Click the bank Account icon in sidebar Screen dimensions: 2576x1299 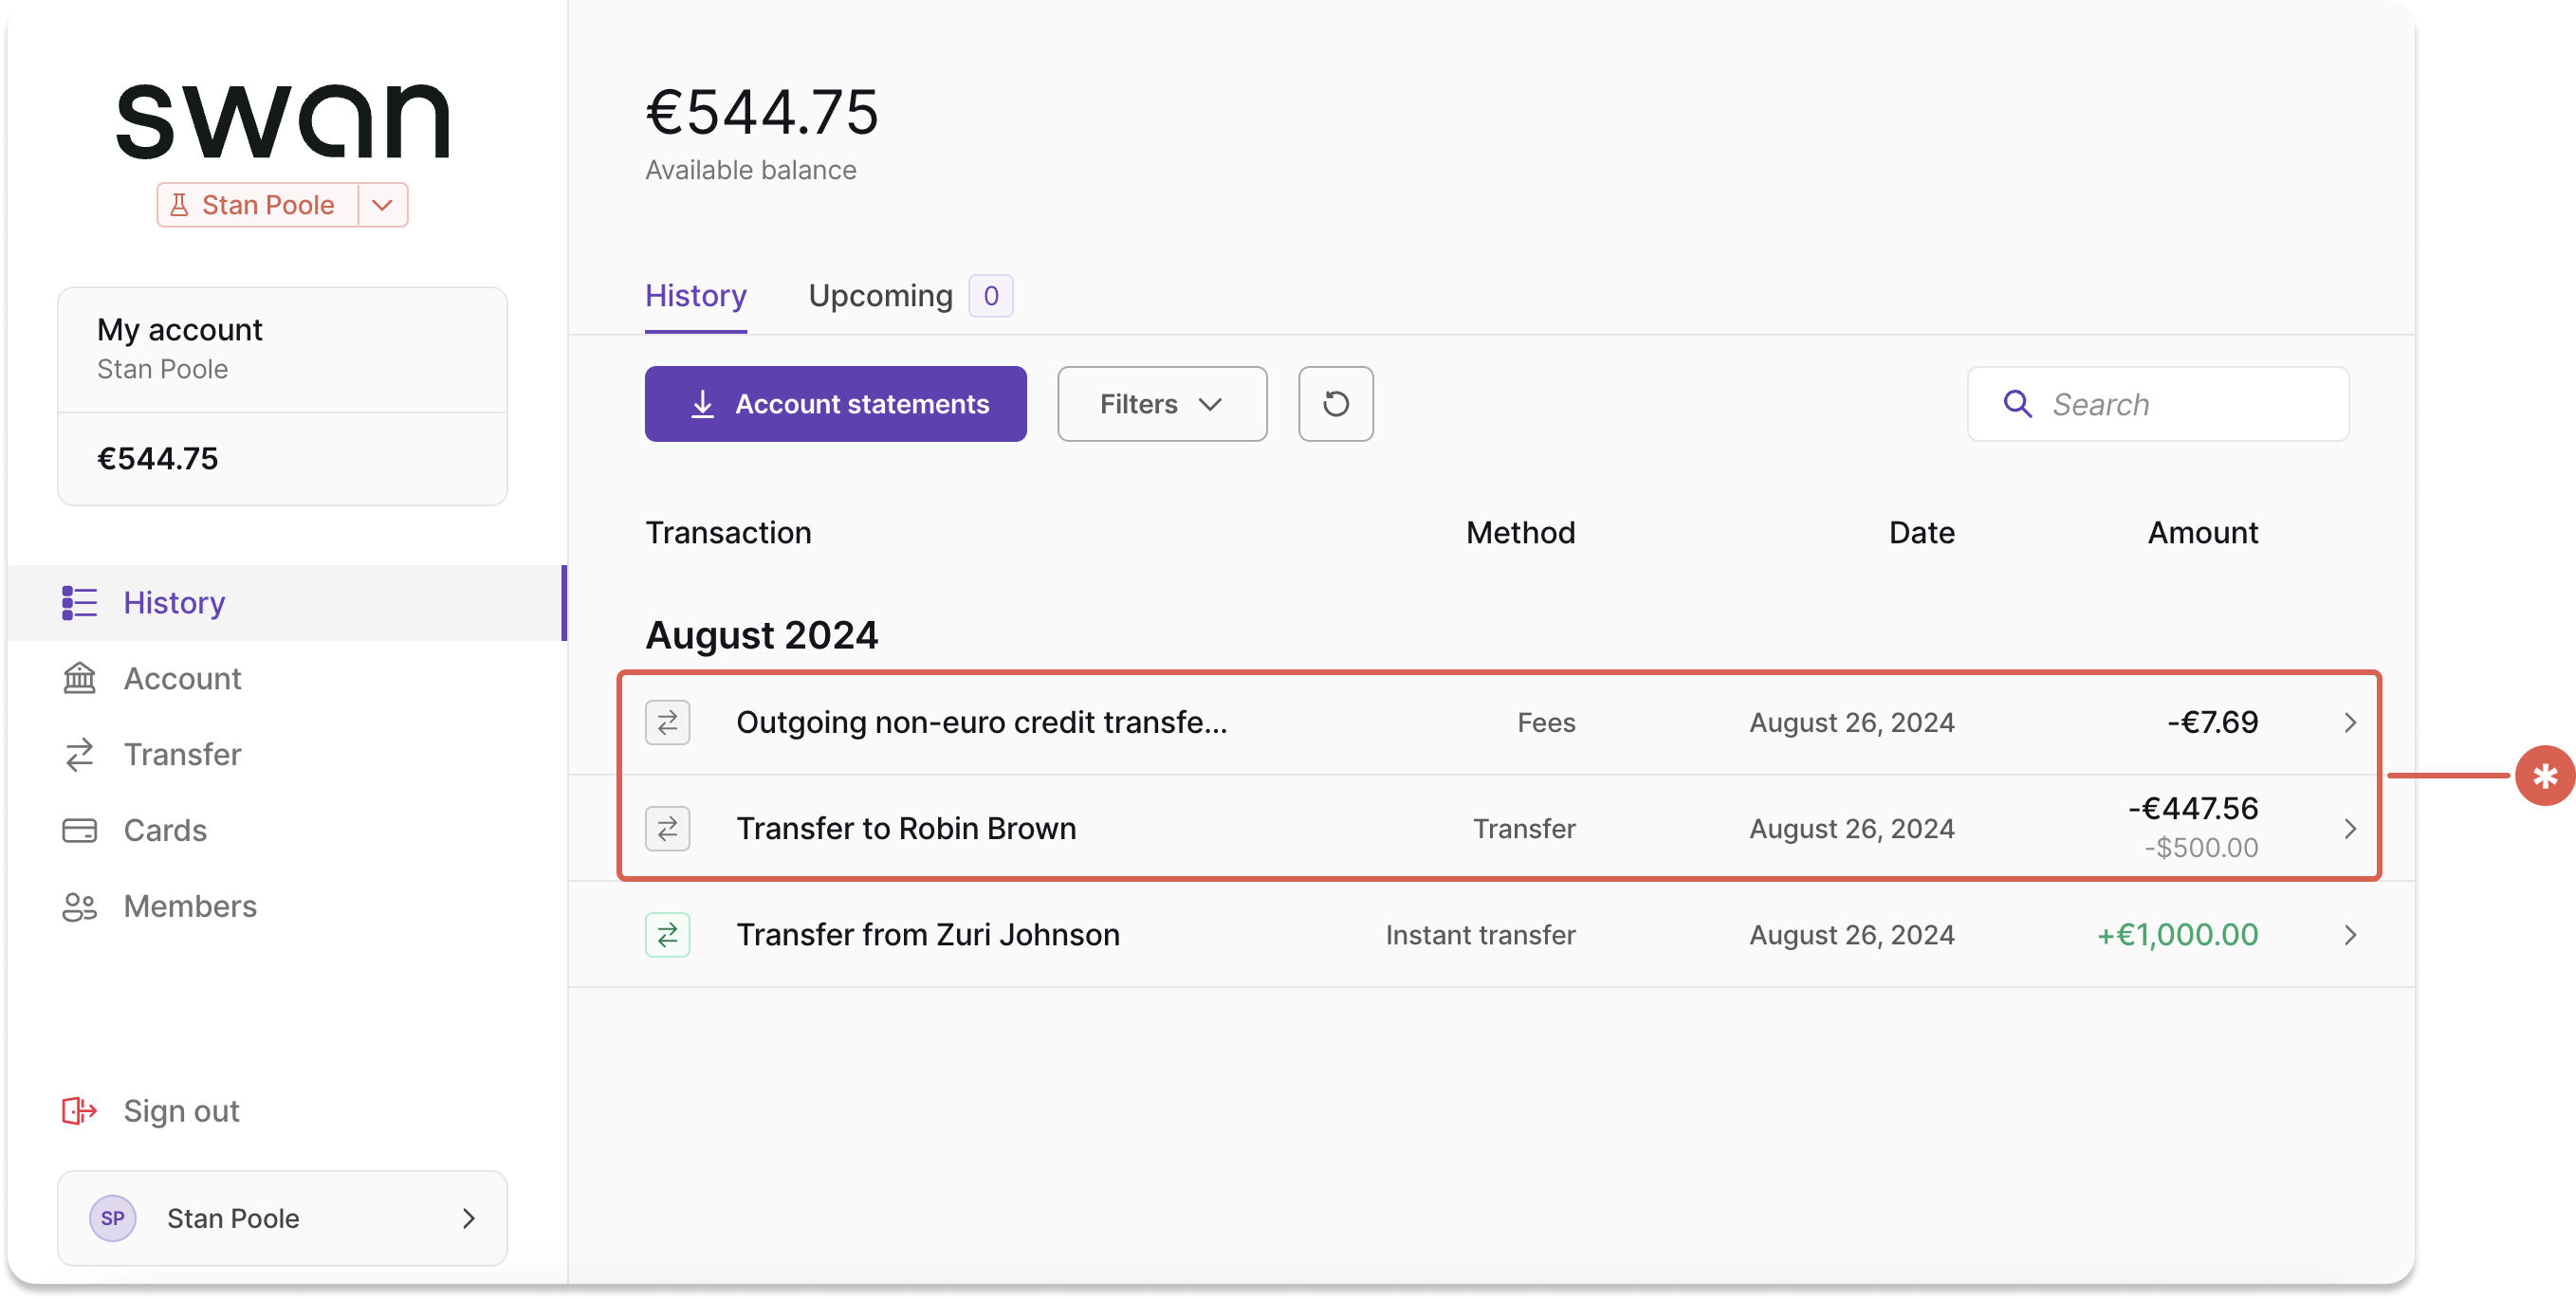[x=80, y=679]
